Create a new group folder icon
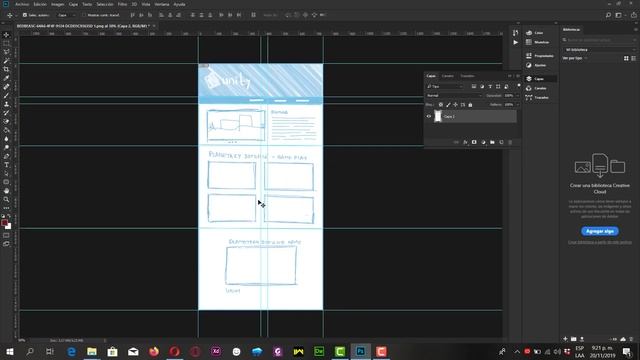The height and width of the screenshot is (360, 640). (492, 142)
